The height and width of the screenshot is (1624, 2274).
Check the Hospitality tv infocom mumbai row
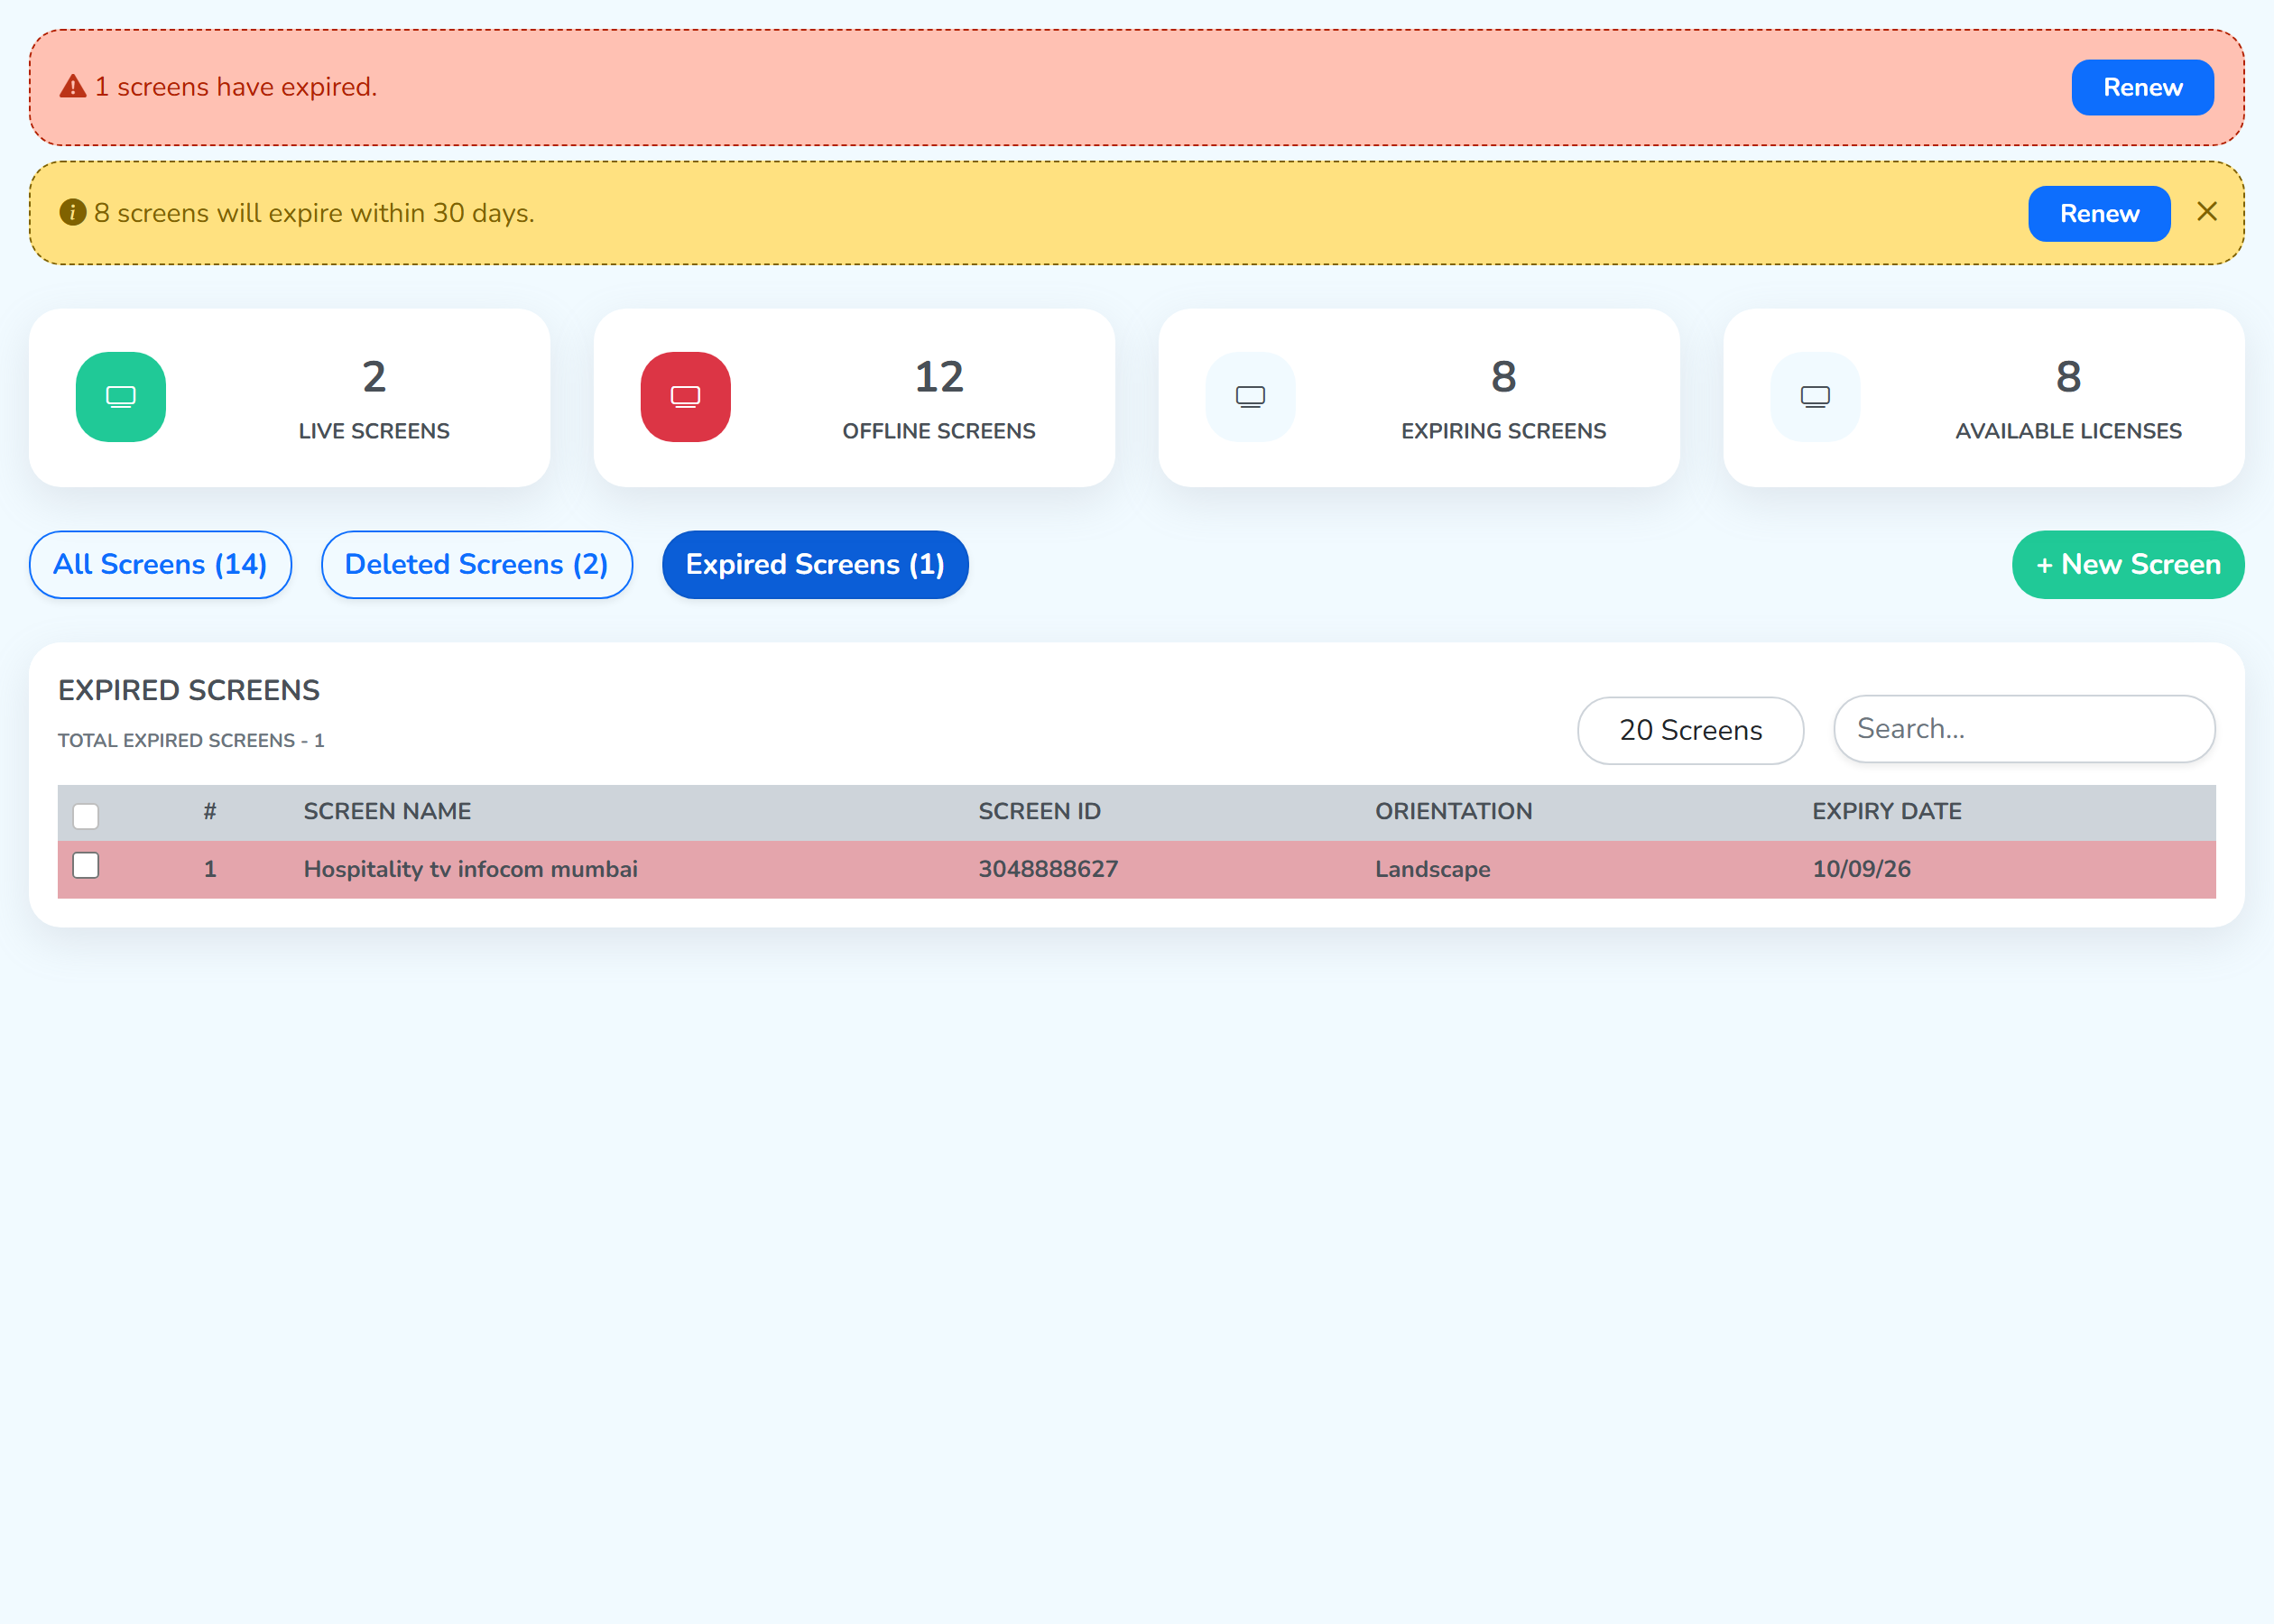coord(86,866)
